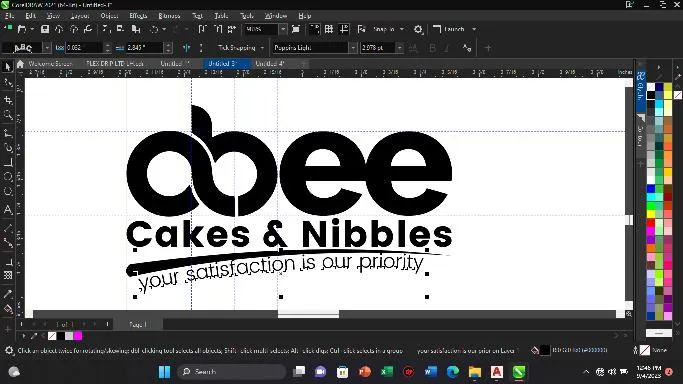Screen dimensions: 683x384
Task: Click the Save icon in the toolbar
Action: 45,29
